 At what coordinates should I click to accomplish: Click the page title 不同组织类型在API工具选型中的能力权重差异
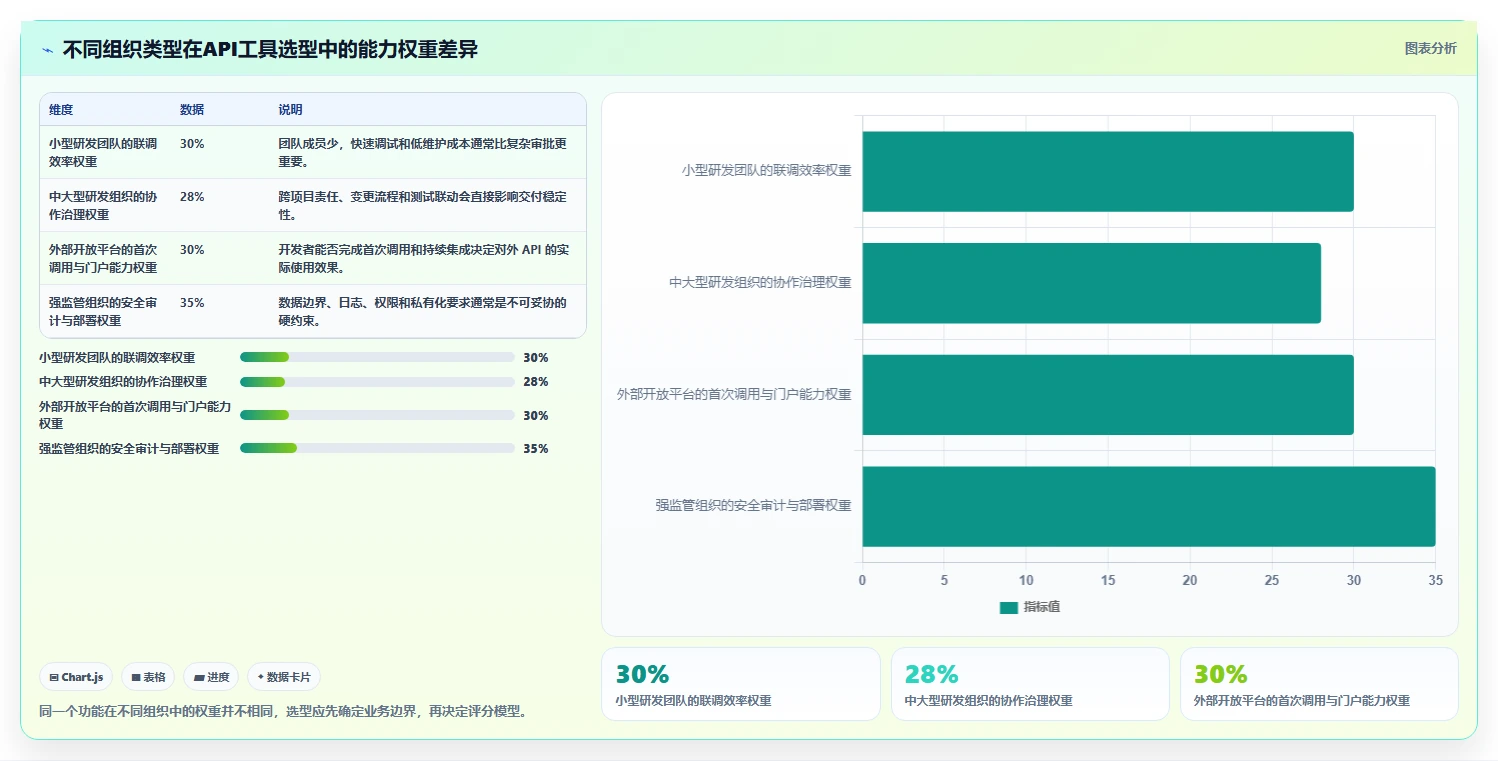[270, 49]
